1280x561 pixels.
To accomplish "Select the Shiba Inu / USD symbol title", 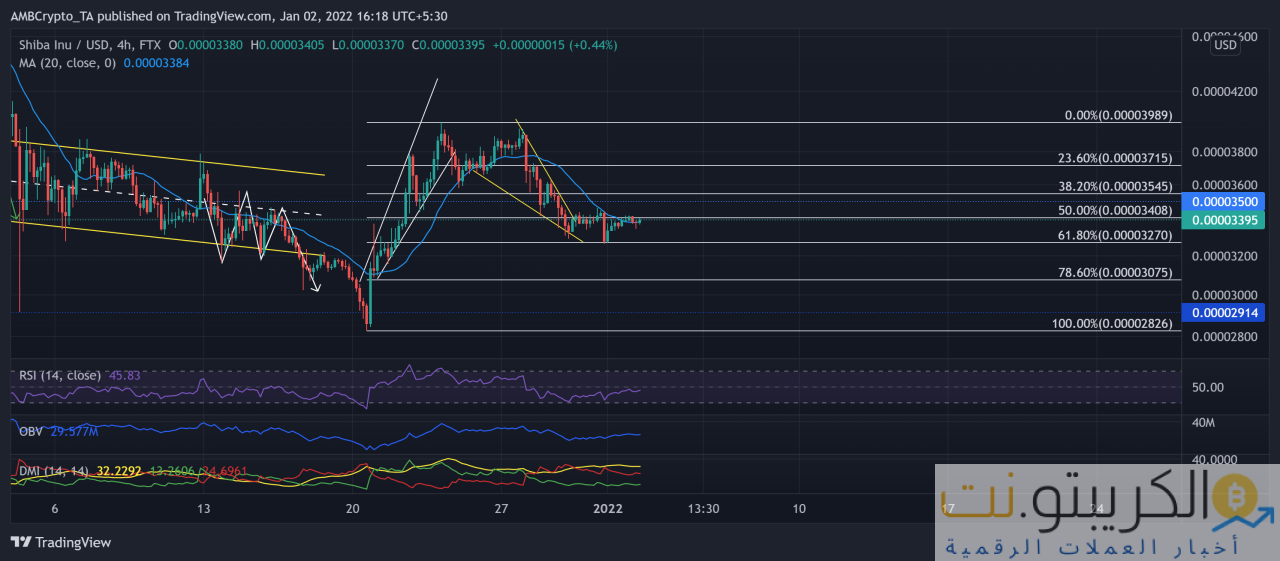I will [66, 45].
